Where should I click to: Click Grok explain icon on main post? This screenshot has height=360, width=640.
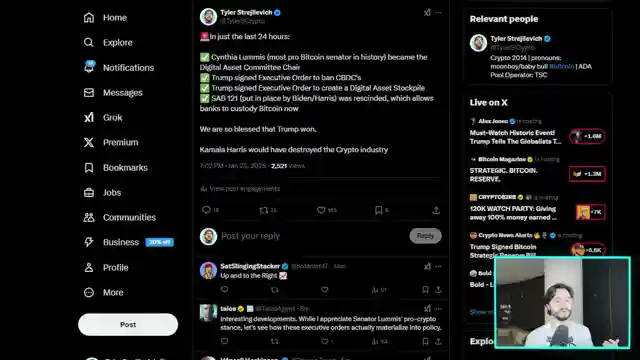click(x=427, y=13)
